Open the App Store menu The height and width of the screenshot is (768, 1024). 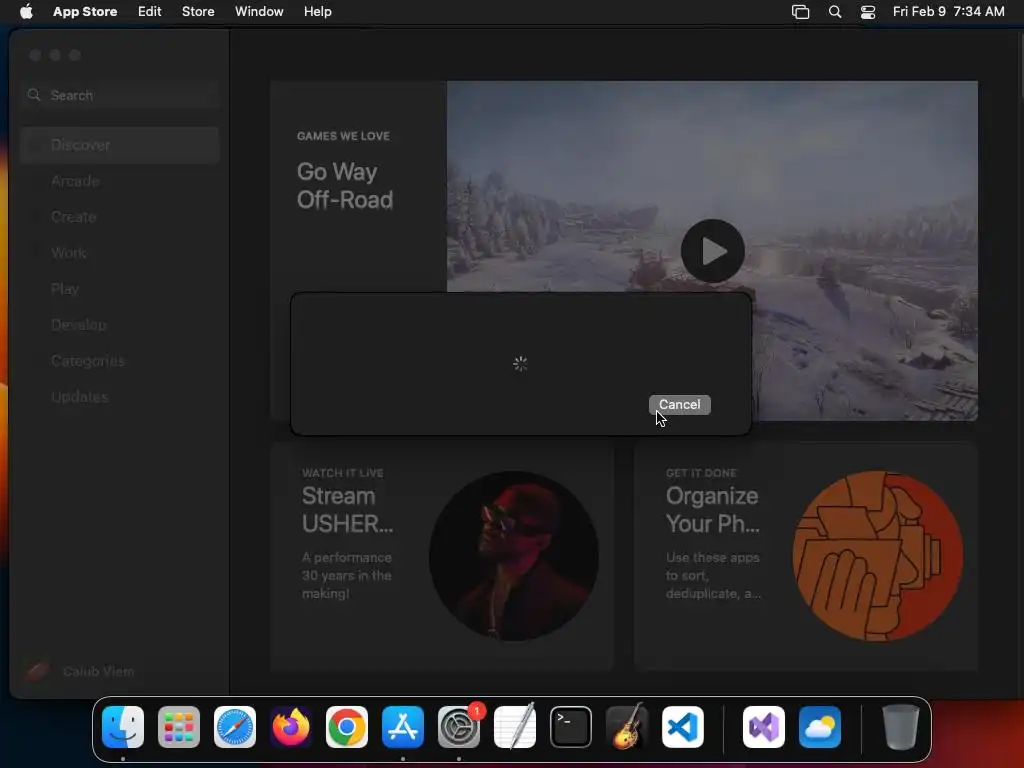tap(85, 12)
